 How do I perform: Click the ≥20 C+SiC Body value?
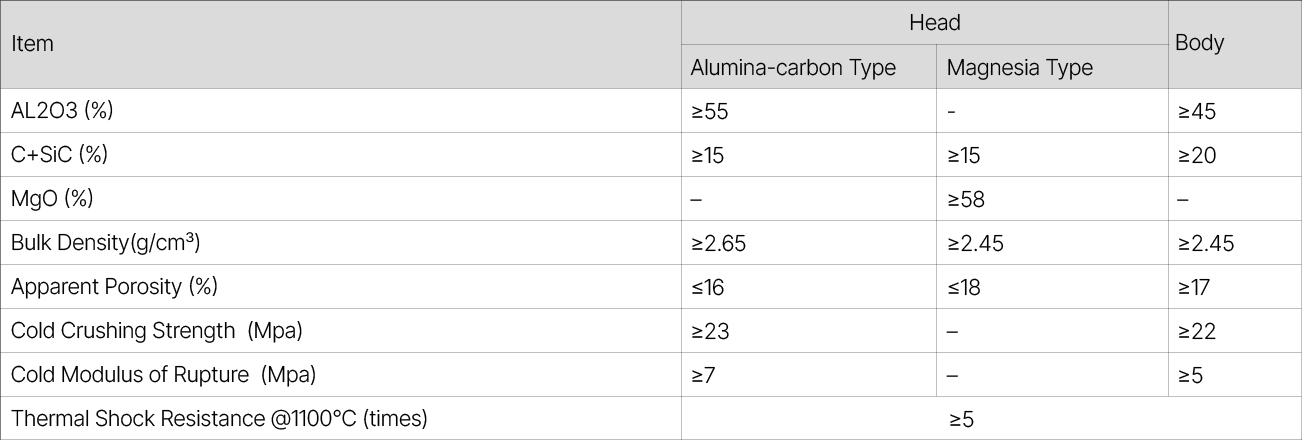[x=1197, y=155]
